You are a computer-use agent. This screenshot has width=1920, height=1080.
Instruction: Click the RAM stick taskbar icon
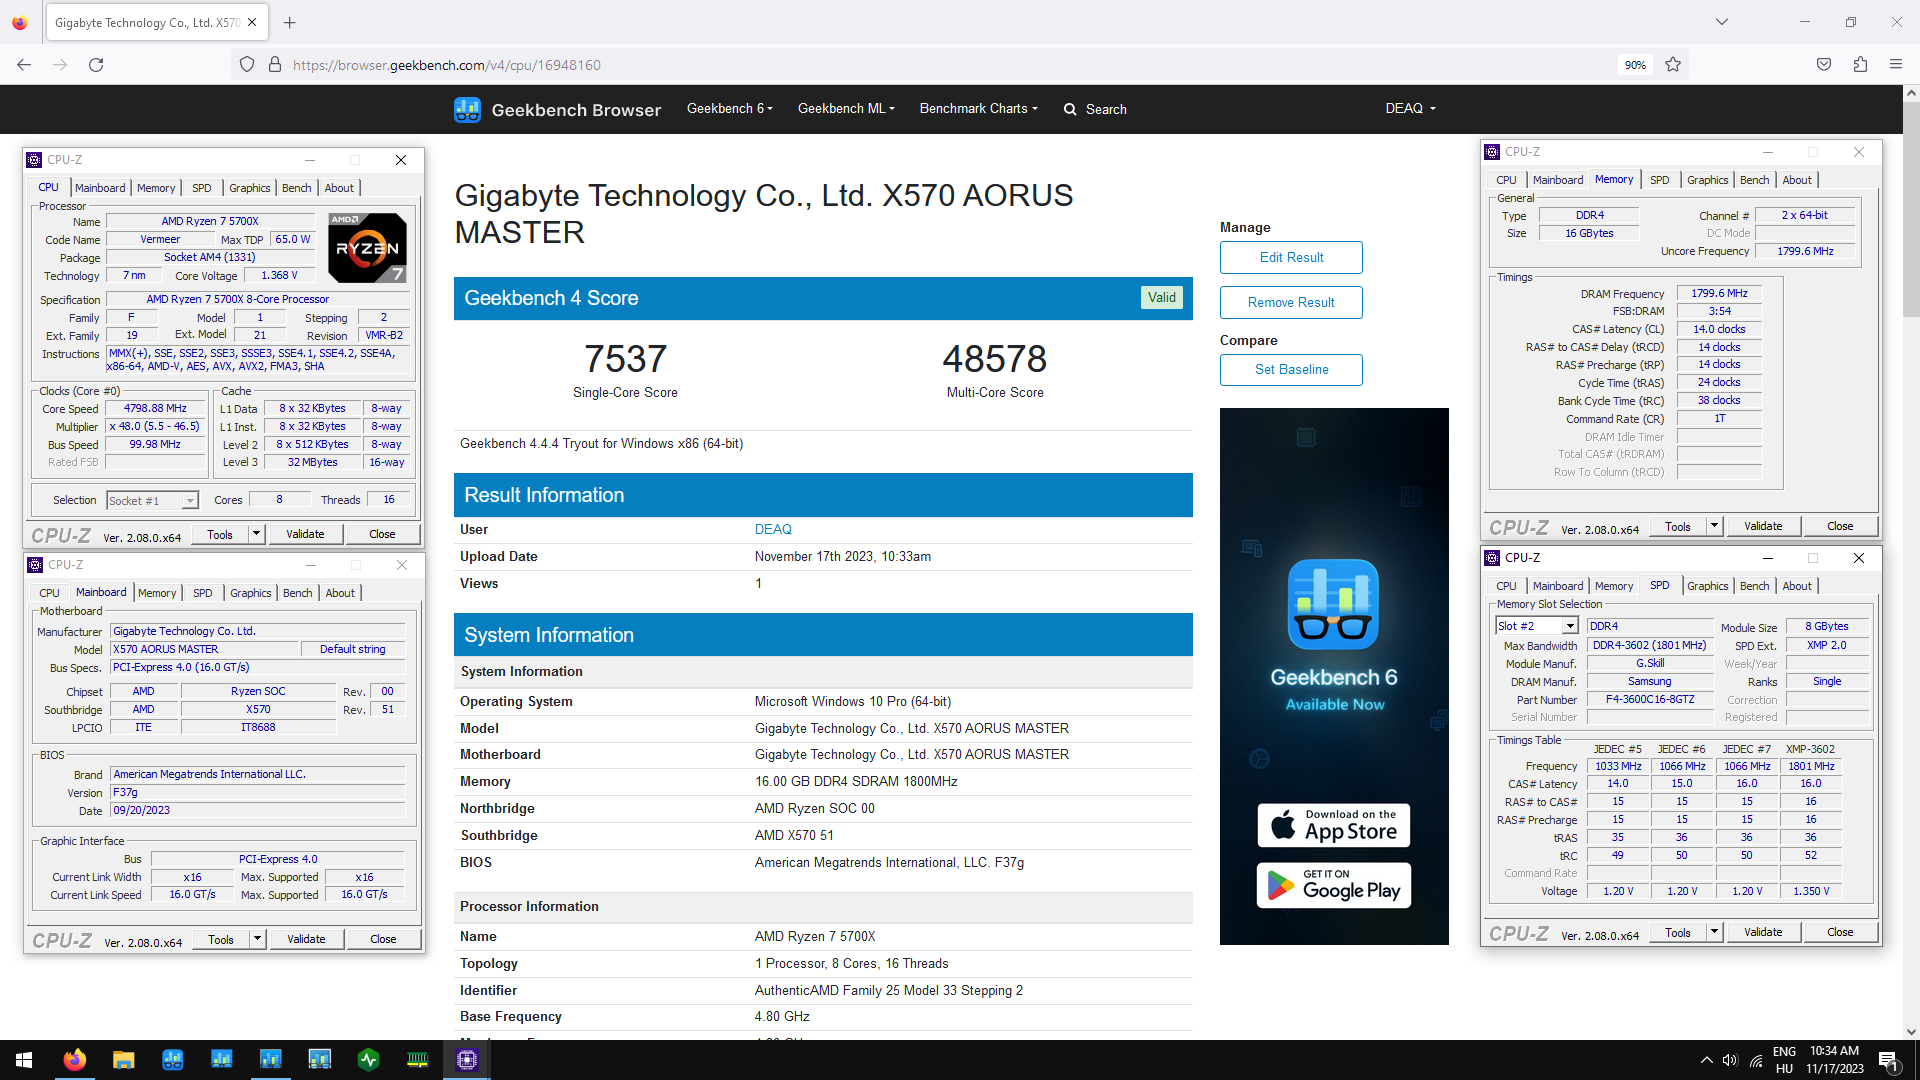pyautogui.click(x=417, y=1060)
